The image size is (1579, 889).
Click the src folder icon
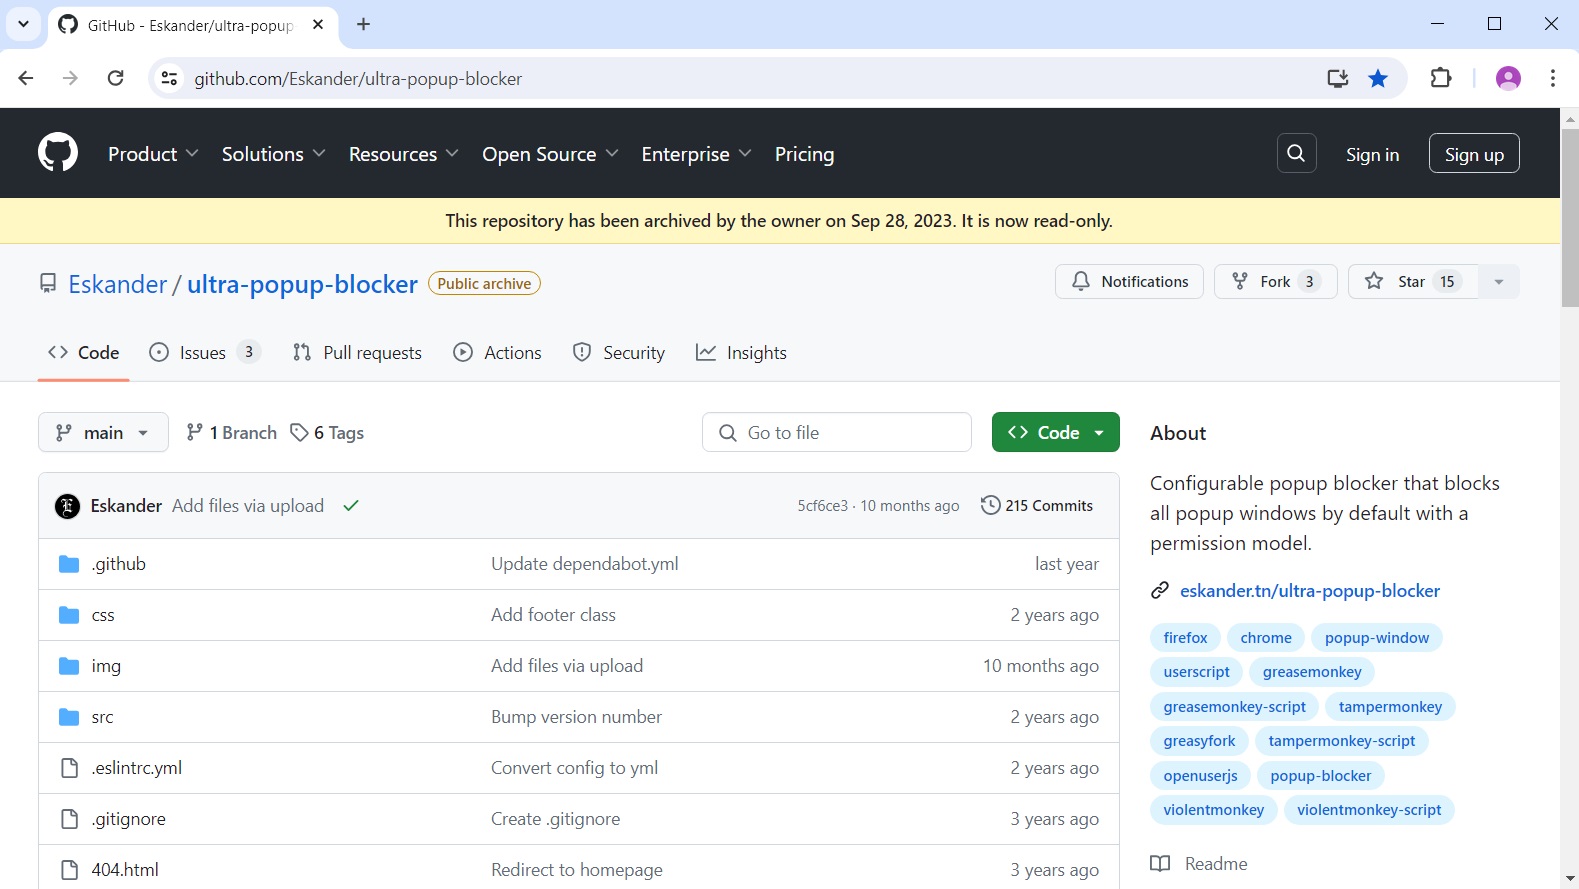pos(69,717)
